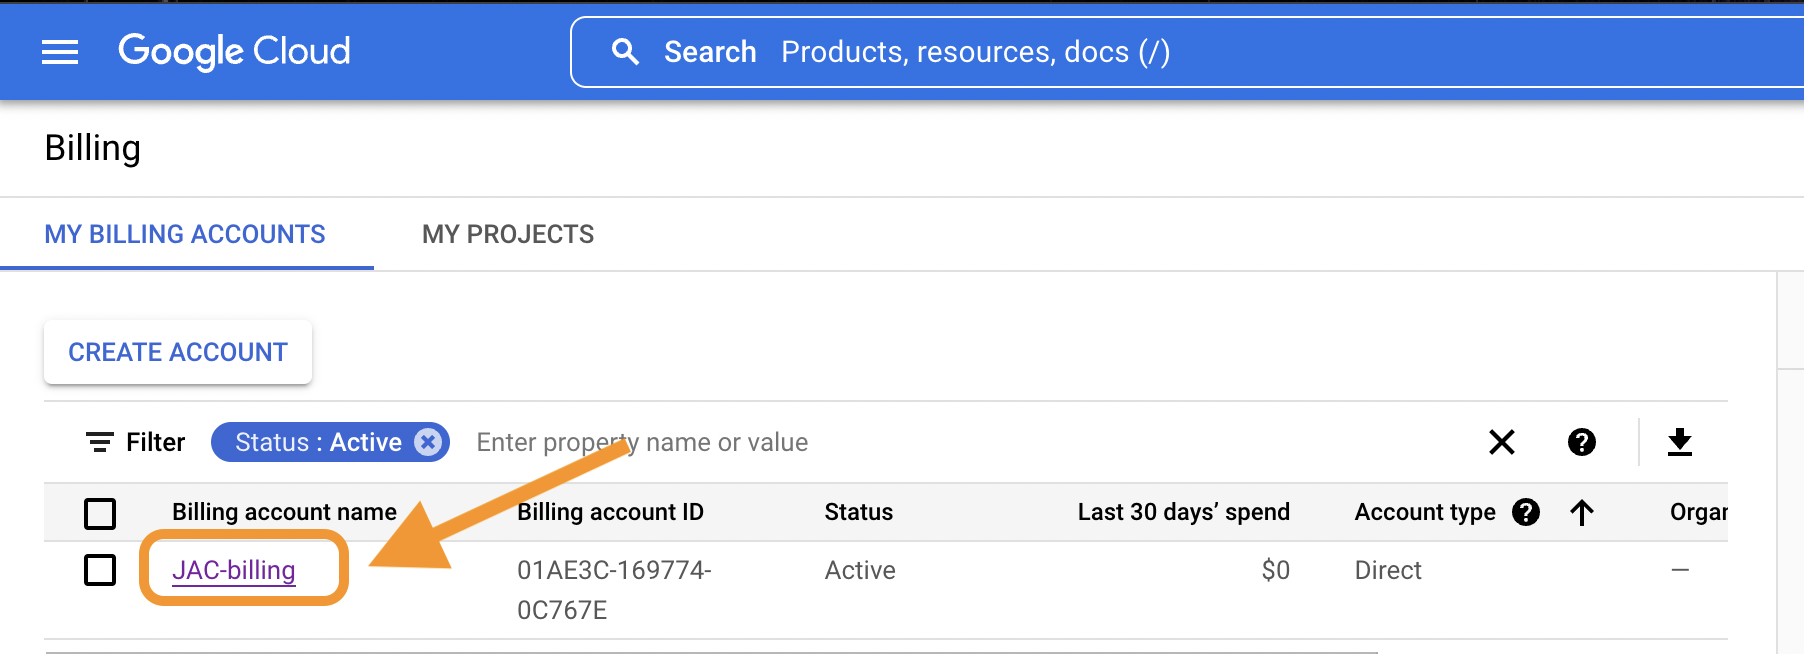The width and height of the screenshot is (1804, 654).
Task: Select the JAC-billing row checkbox
Action: [100, 570]
